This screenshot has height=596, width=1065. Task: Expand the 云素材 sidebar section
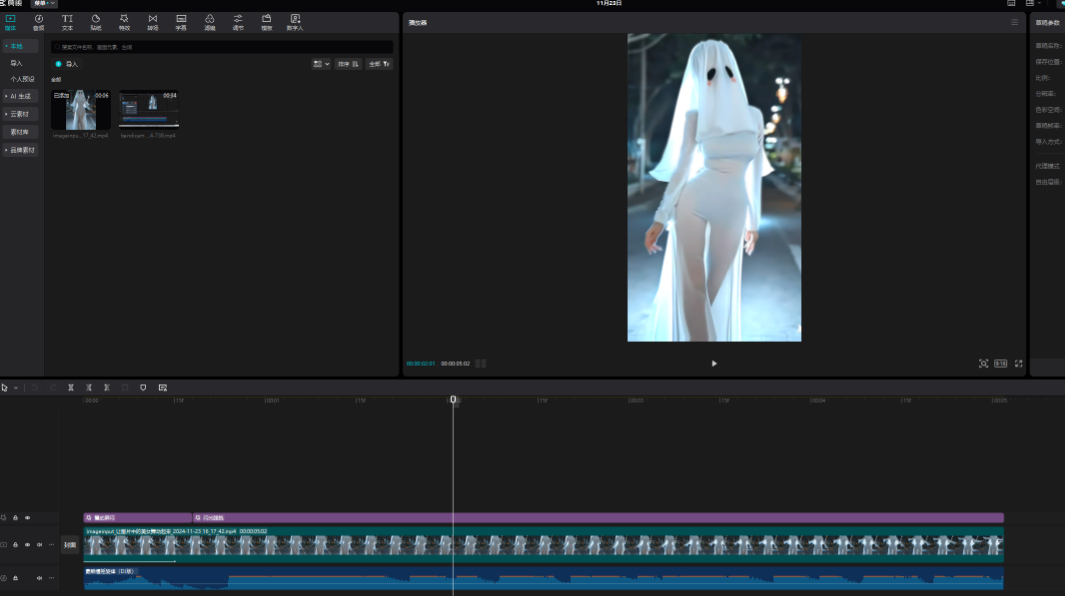point(20,114)
